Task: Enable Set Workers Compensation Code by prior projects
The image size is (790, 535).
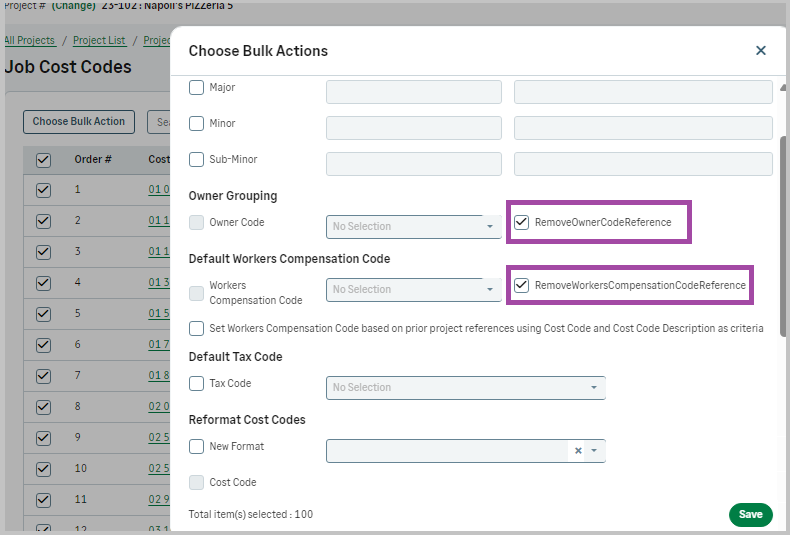Action: (x=196, y=328)
